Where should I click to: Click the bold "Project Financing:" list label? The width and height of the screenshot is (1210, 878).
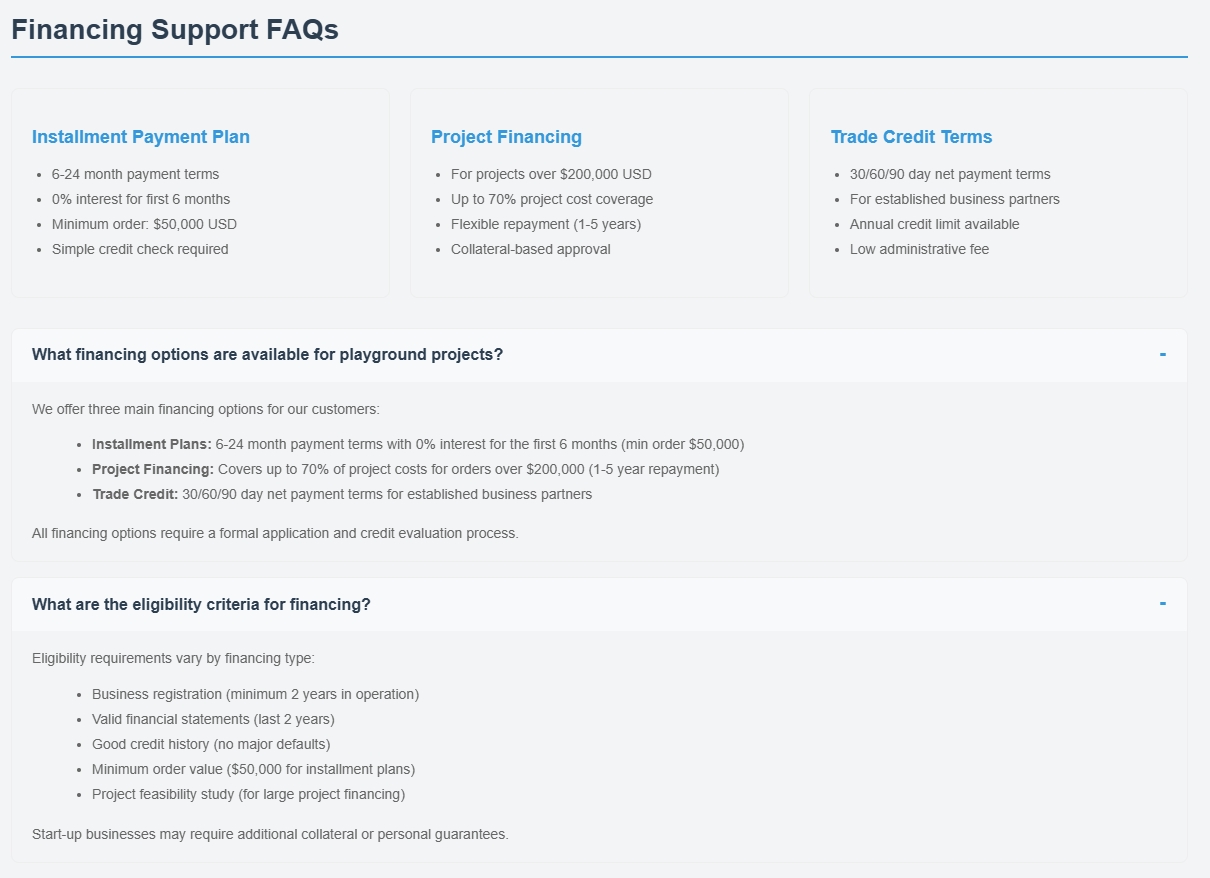[x=153, y=469]
